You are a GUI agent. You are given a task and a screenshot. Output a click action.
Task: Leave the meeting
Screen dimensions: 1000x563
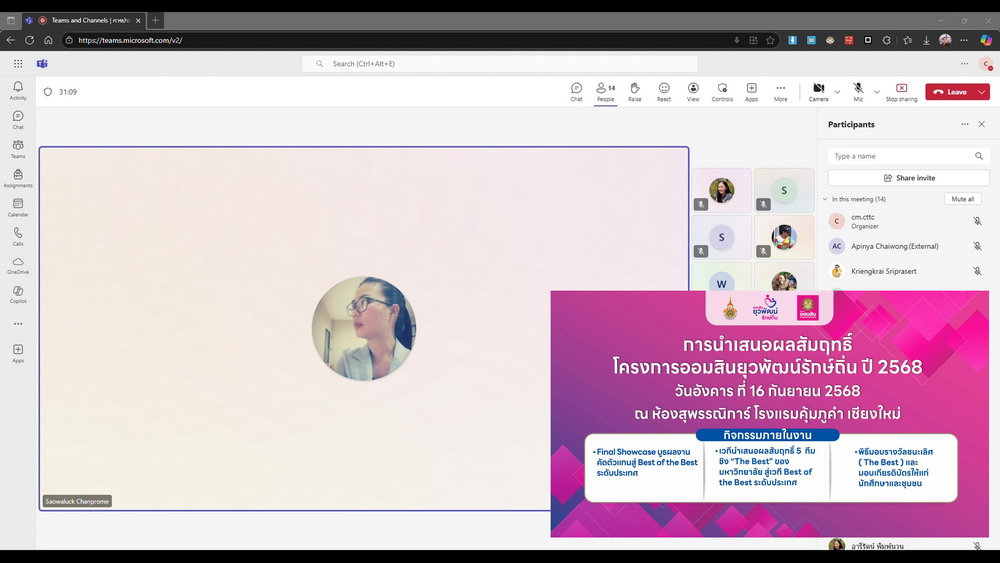950,92
